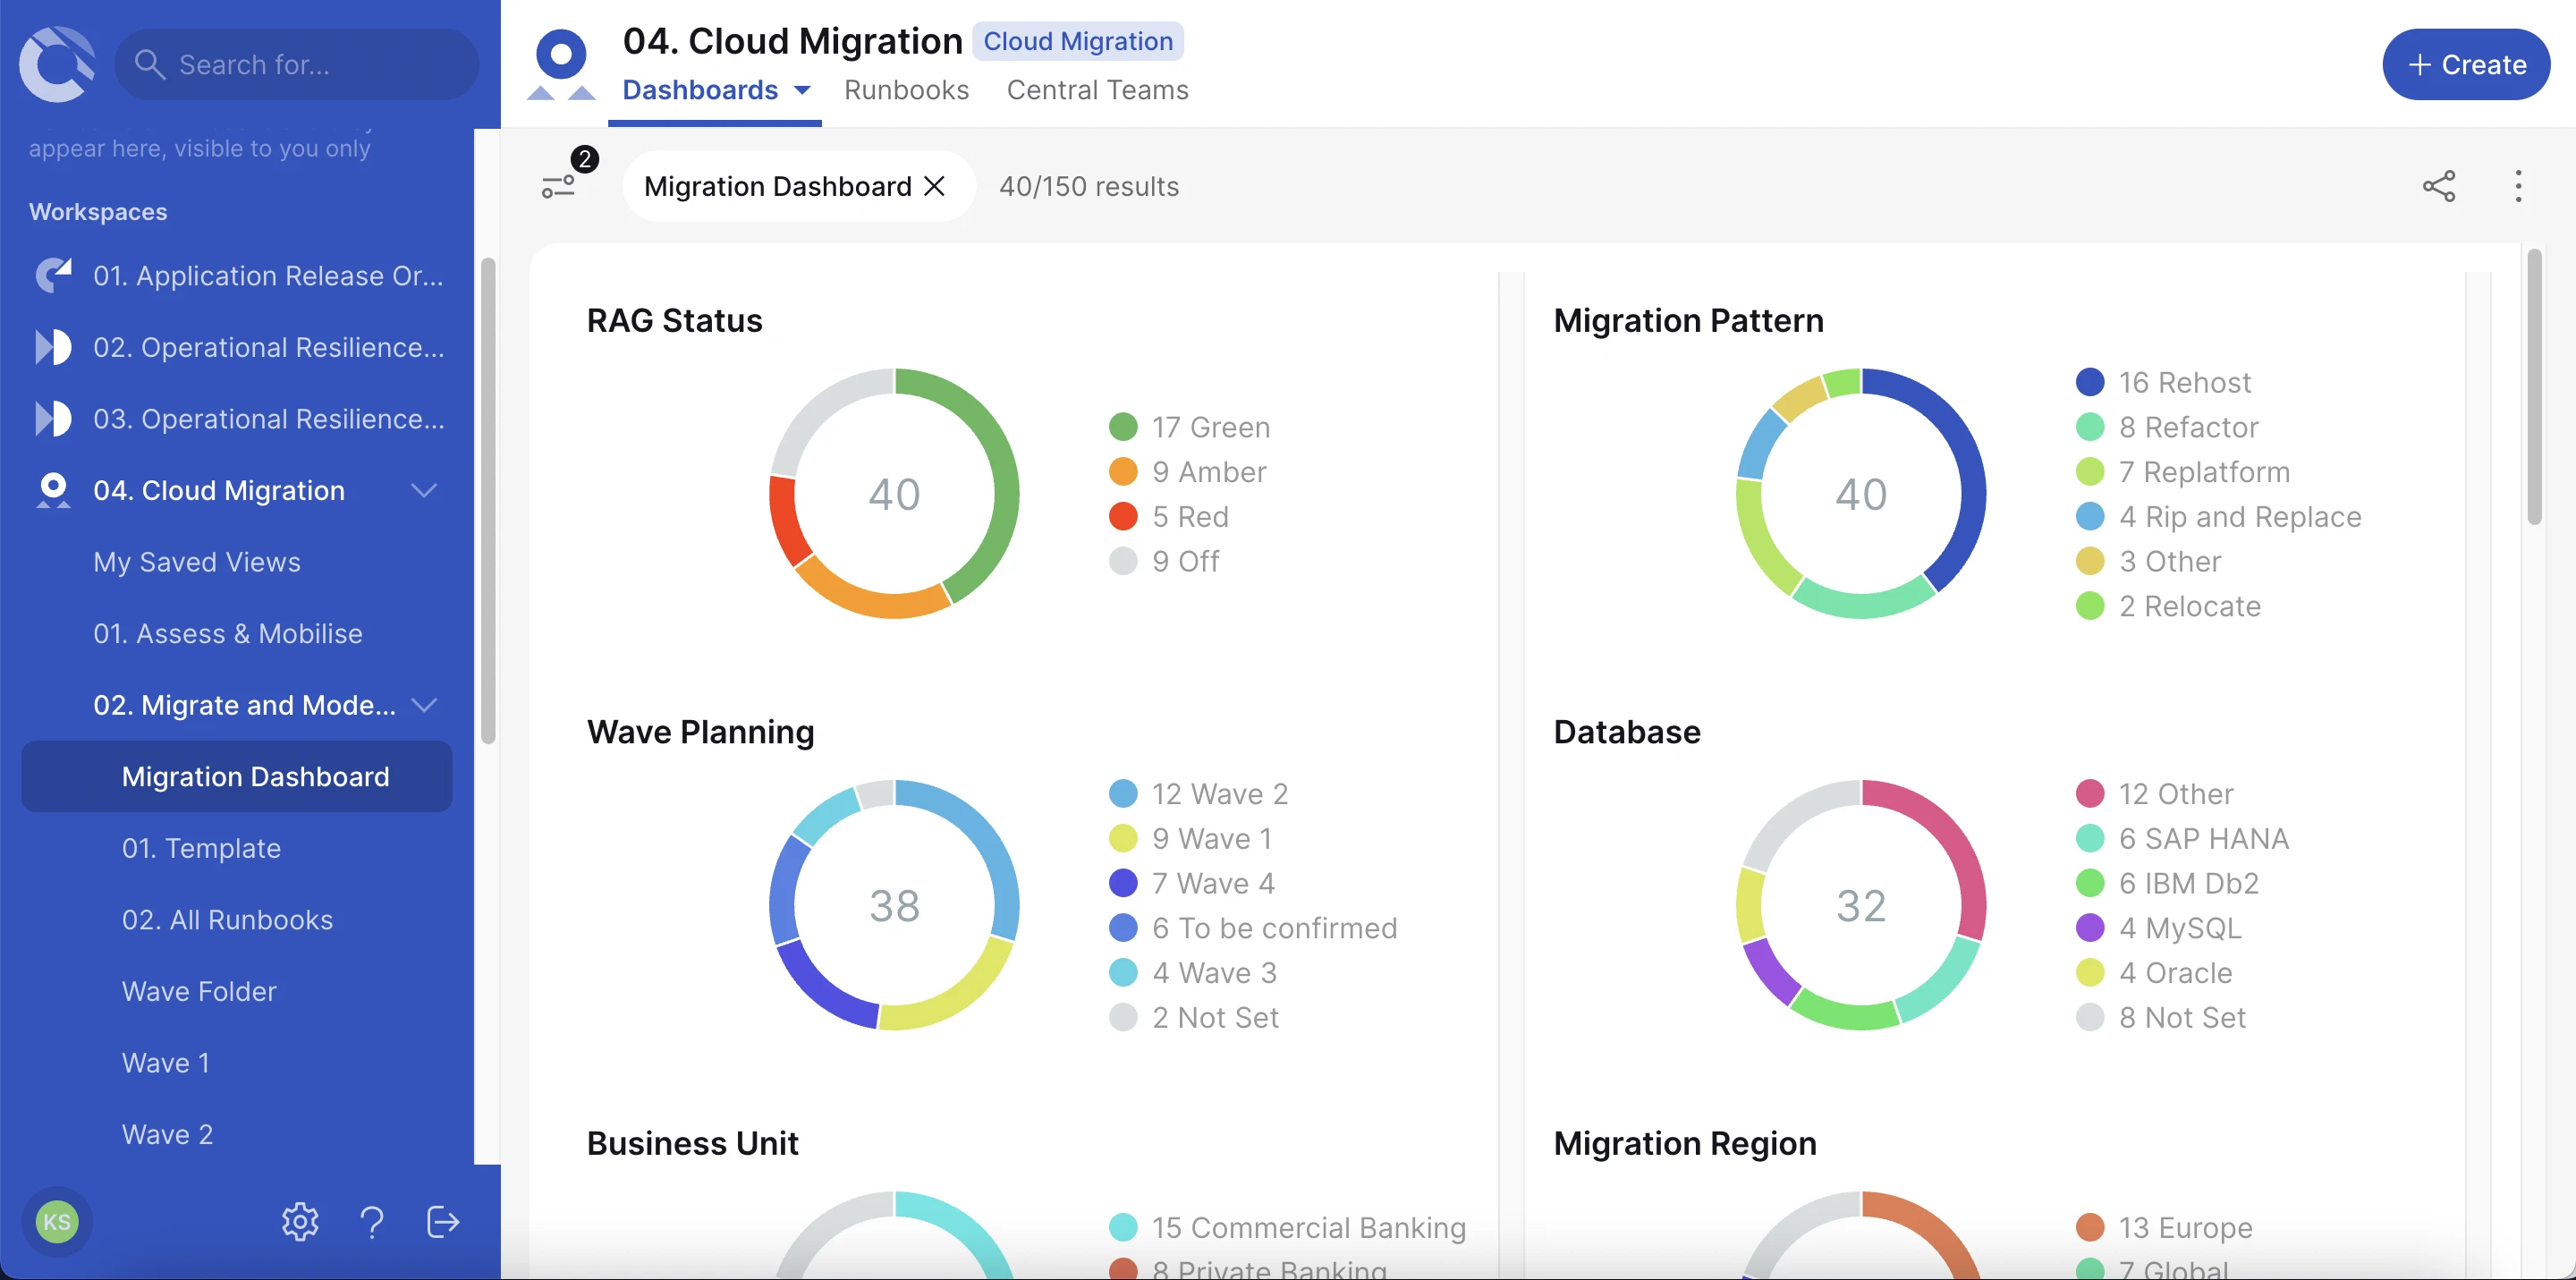This screenshot has height=1280, width=2576.
Task: Click the green dot beside 17 Green
Action: 1124,426
